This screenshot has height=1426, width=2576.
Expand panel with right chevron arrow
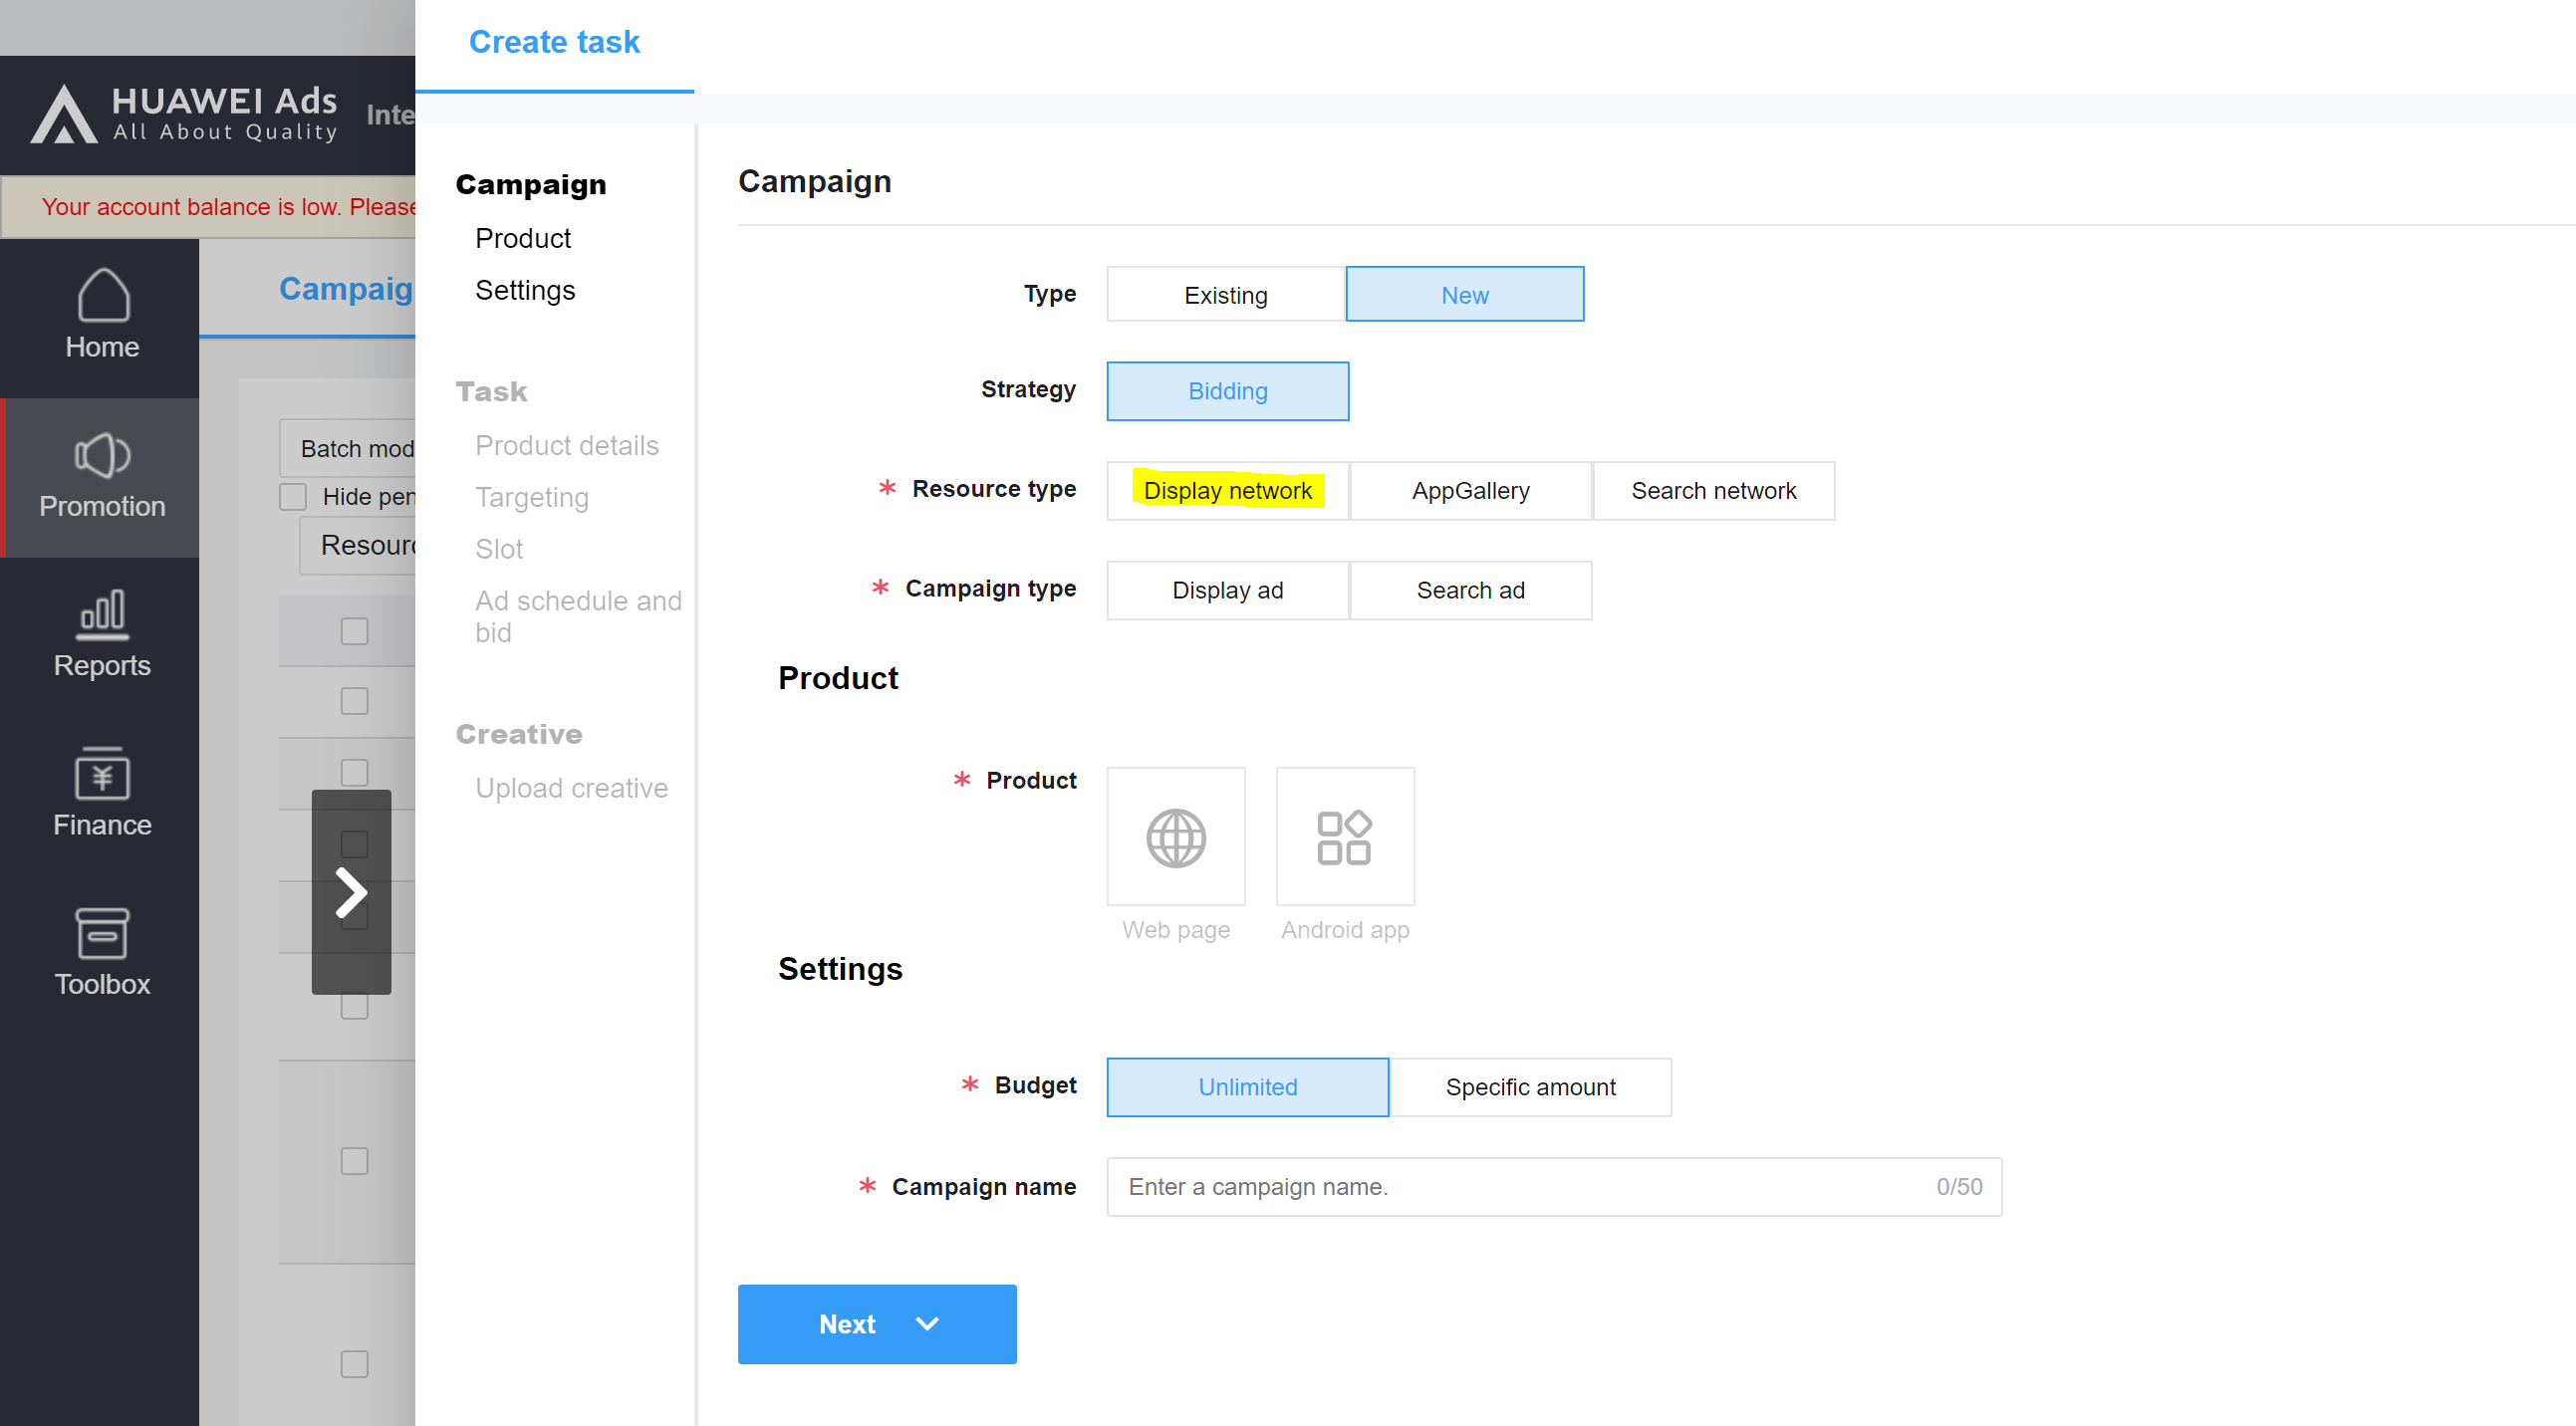351,892
